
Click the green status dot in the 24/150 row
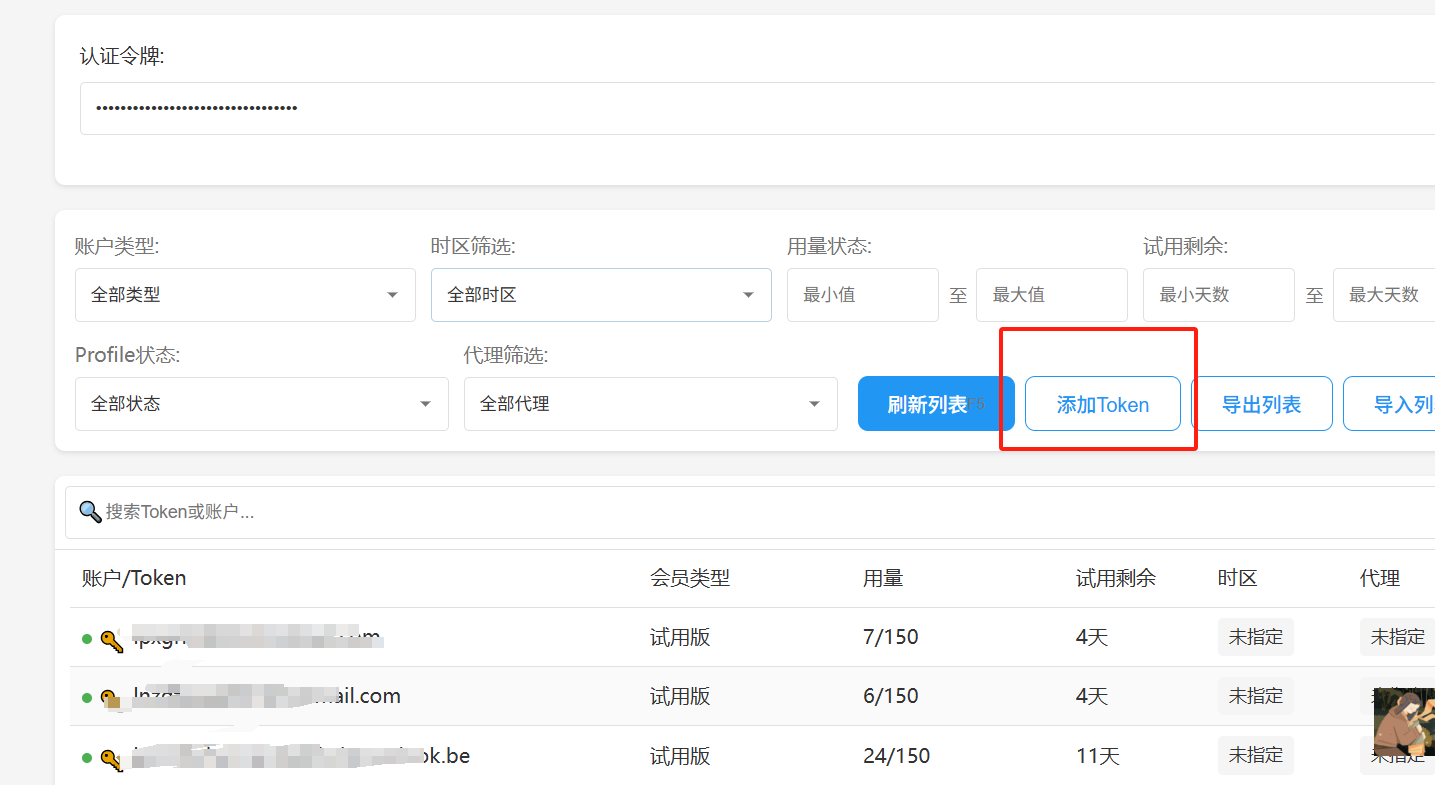tap(87, 756)
